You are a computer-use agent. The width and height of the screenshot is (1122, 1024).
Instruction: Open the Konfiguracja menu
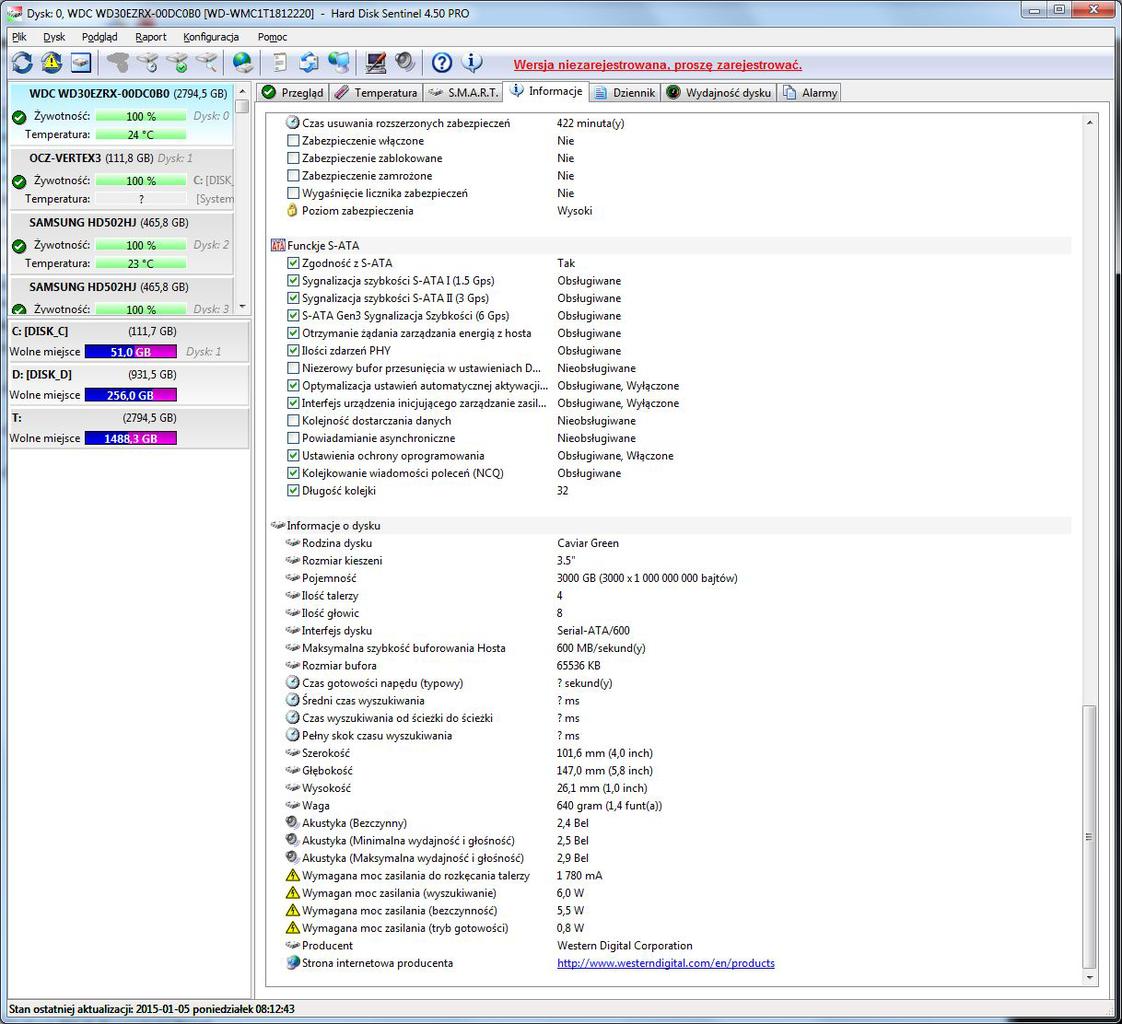[211, 37]
